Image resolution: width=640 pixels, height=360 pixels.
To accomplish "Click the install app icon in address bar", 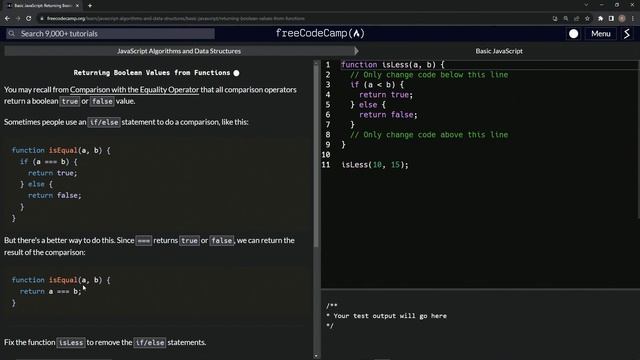I will [x=555, y=18].
